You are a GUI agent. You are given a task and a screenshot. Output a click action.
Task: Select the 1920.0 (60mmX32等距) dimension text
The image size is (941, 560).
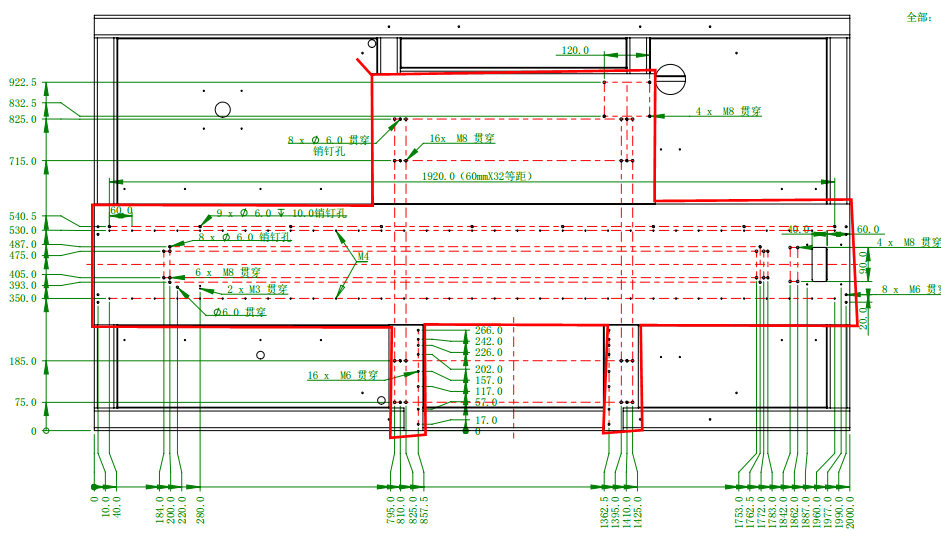pos(476,176)
